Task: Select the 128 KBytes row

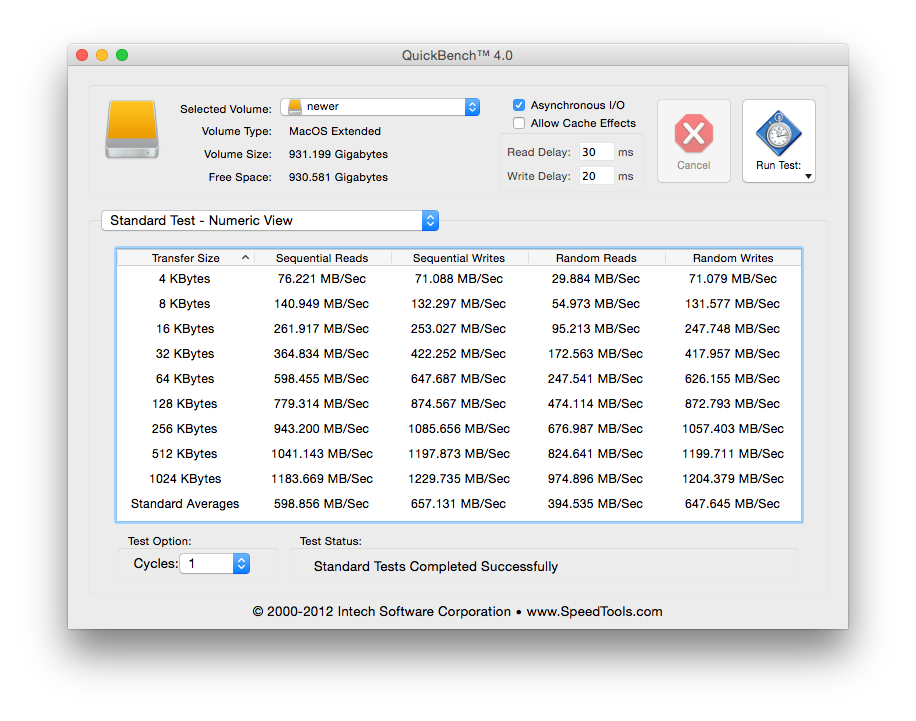Action: click(x=459, y=404)
